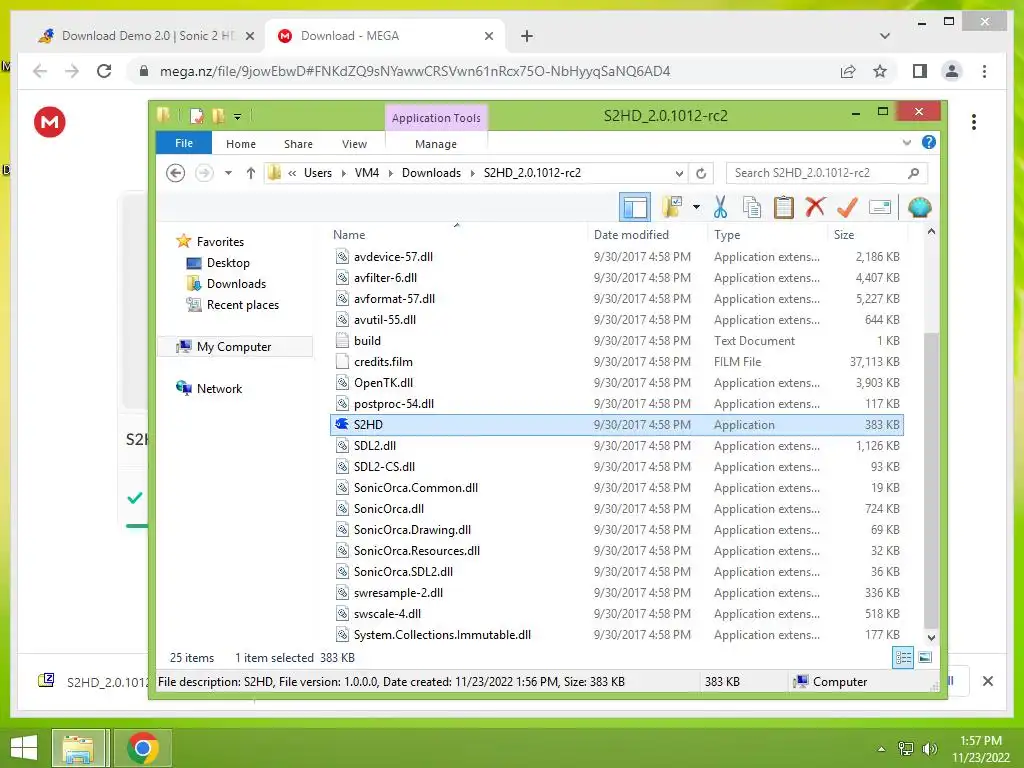
Task: Select My Computer in navigation pane
Action: pyautogui.click(x=234, y=347)
